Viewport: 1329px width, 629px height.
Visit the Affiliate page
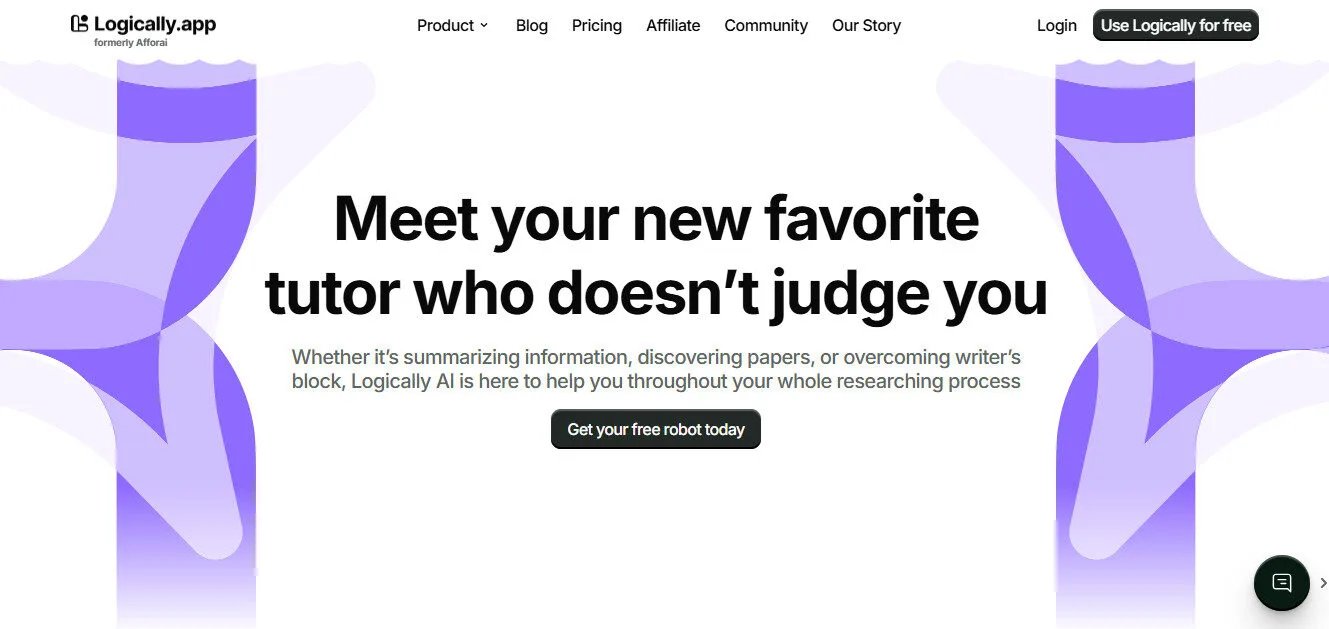[x=673, y=25]
